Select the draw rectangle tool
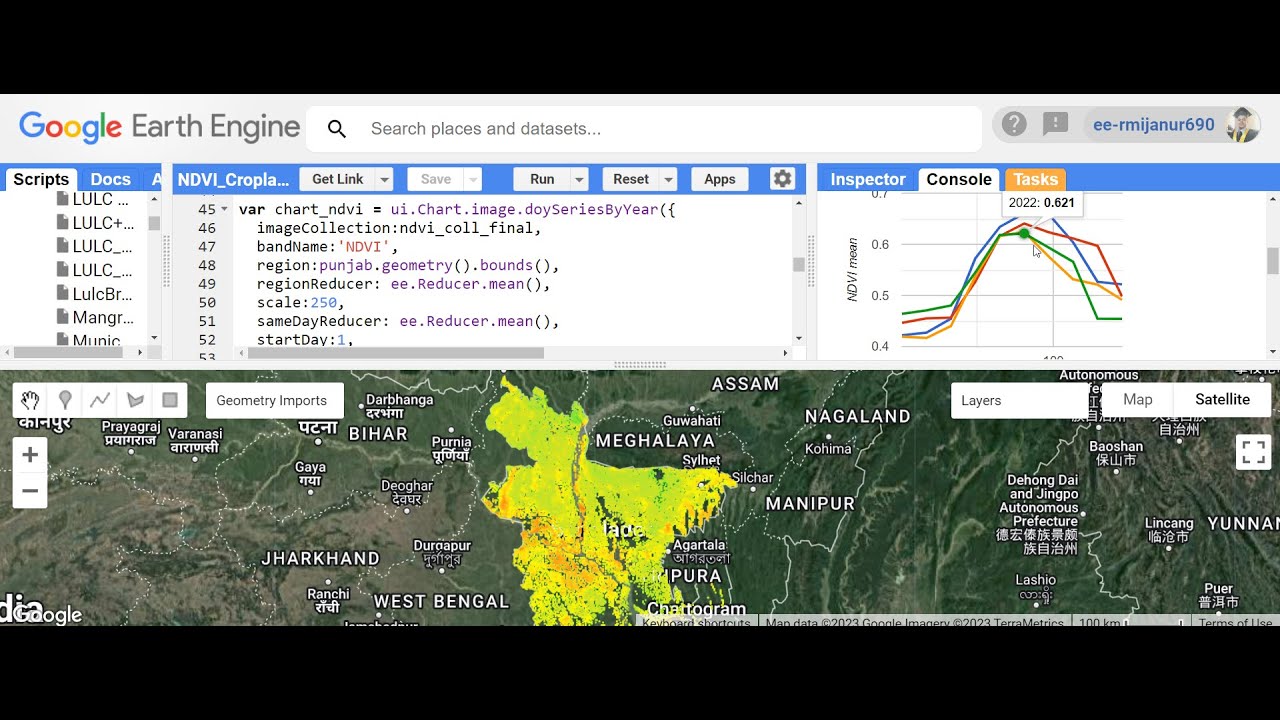1280x720 pixels. click(x=170, y=400)
